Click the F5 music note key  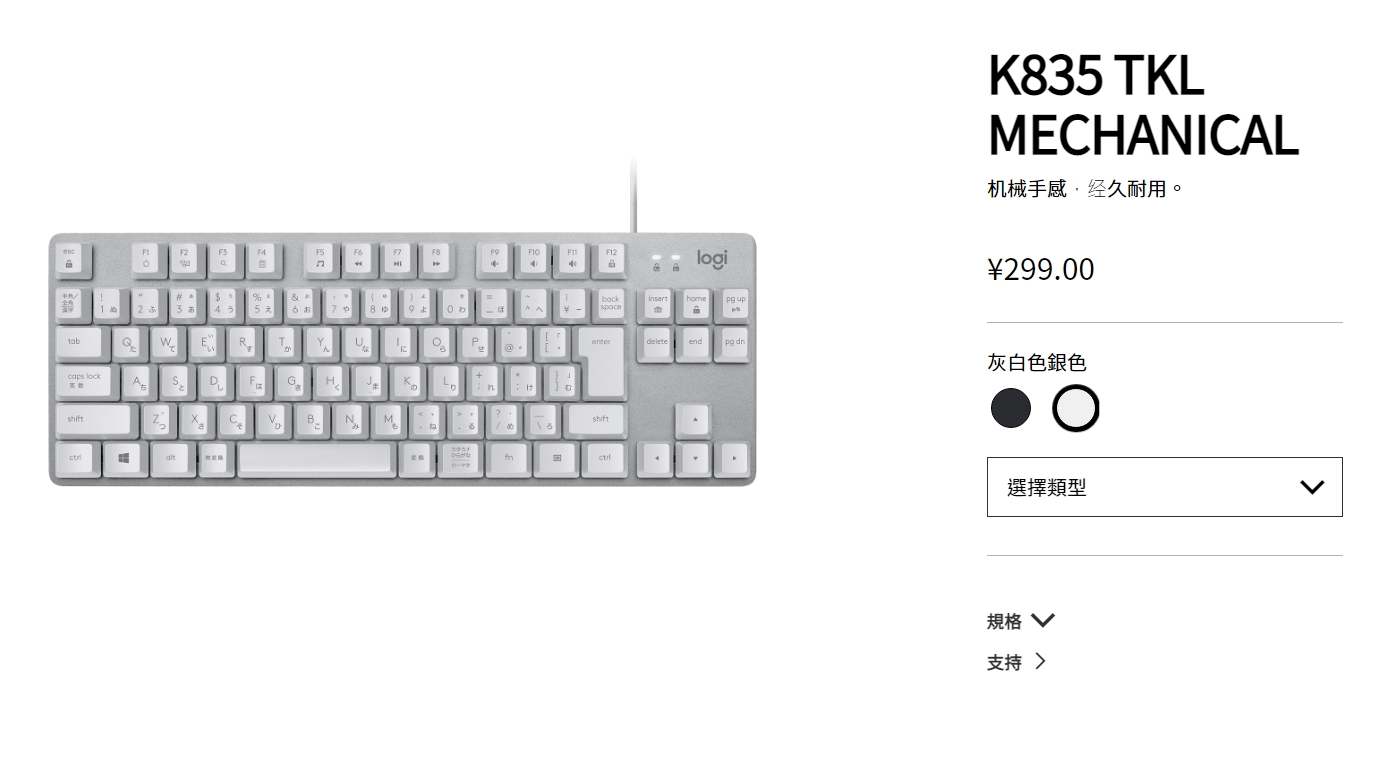tap(320, 258)
